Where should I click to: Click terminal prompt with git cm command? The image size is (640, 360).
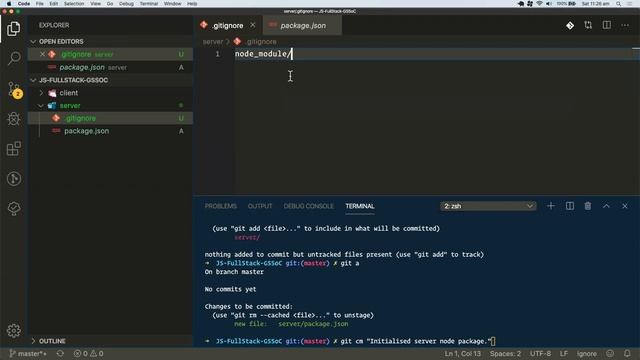(350, 341)
